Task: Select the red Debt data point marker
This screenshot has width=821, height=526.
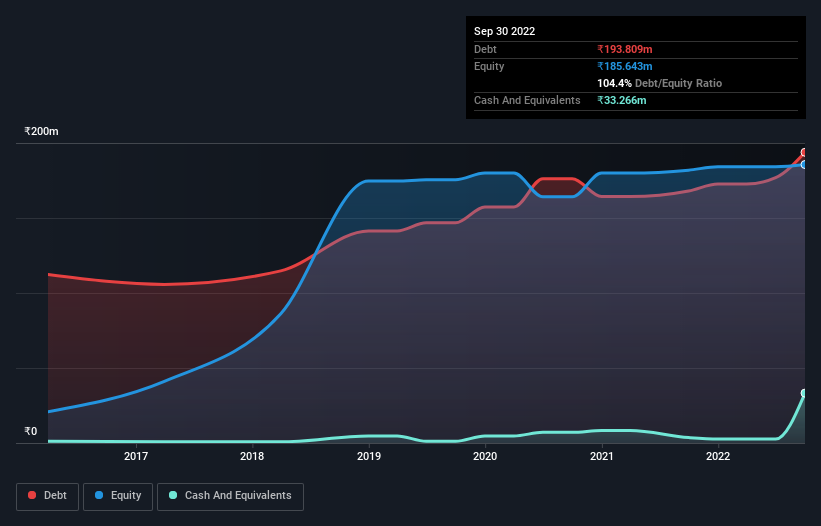Action: [804, 153]
